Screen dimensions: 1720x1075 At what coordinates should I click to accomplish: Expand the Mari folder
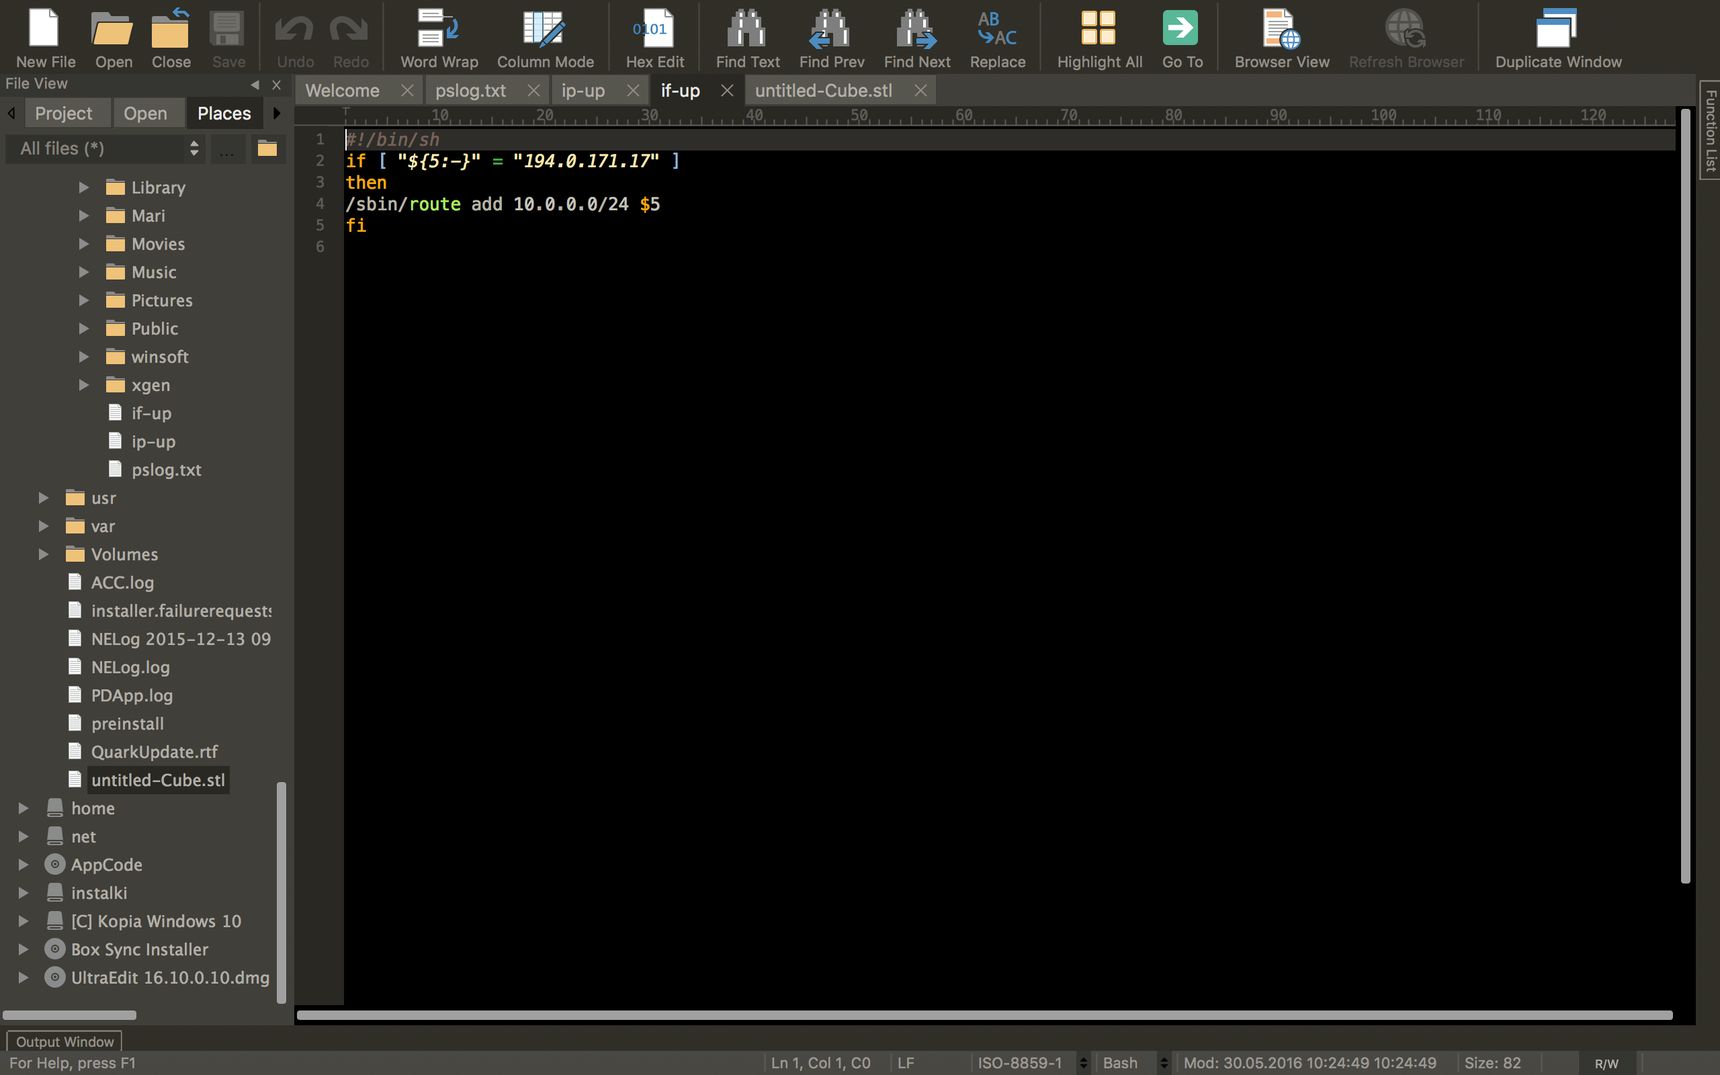(84, 215)
